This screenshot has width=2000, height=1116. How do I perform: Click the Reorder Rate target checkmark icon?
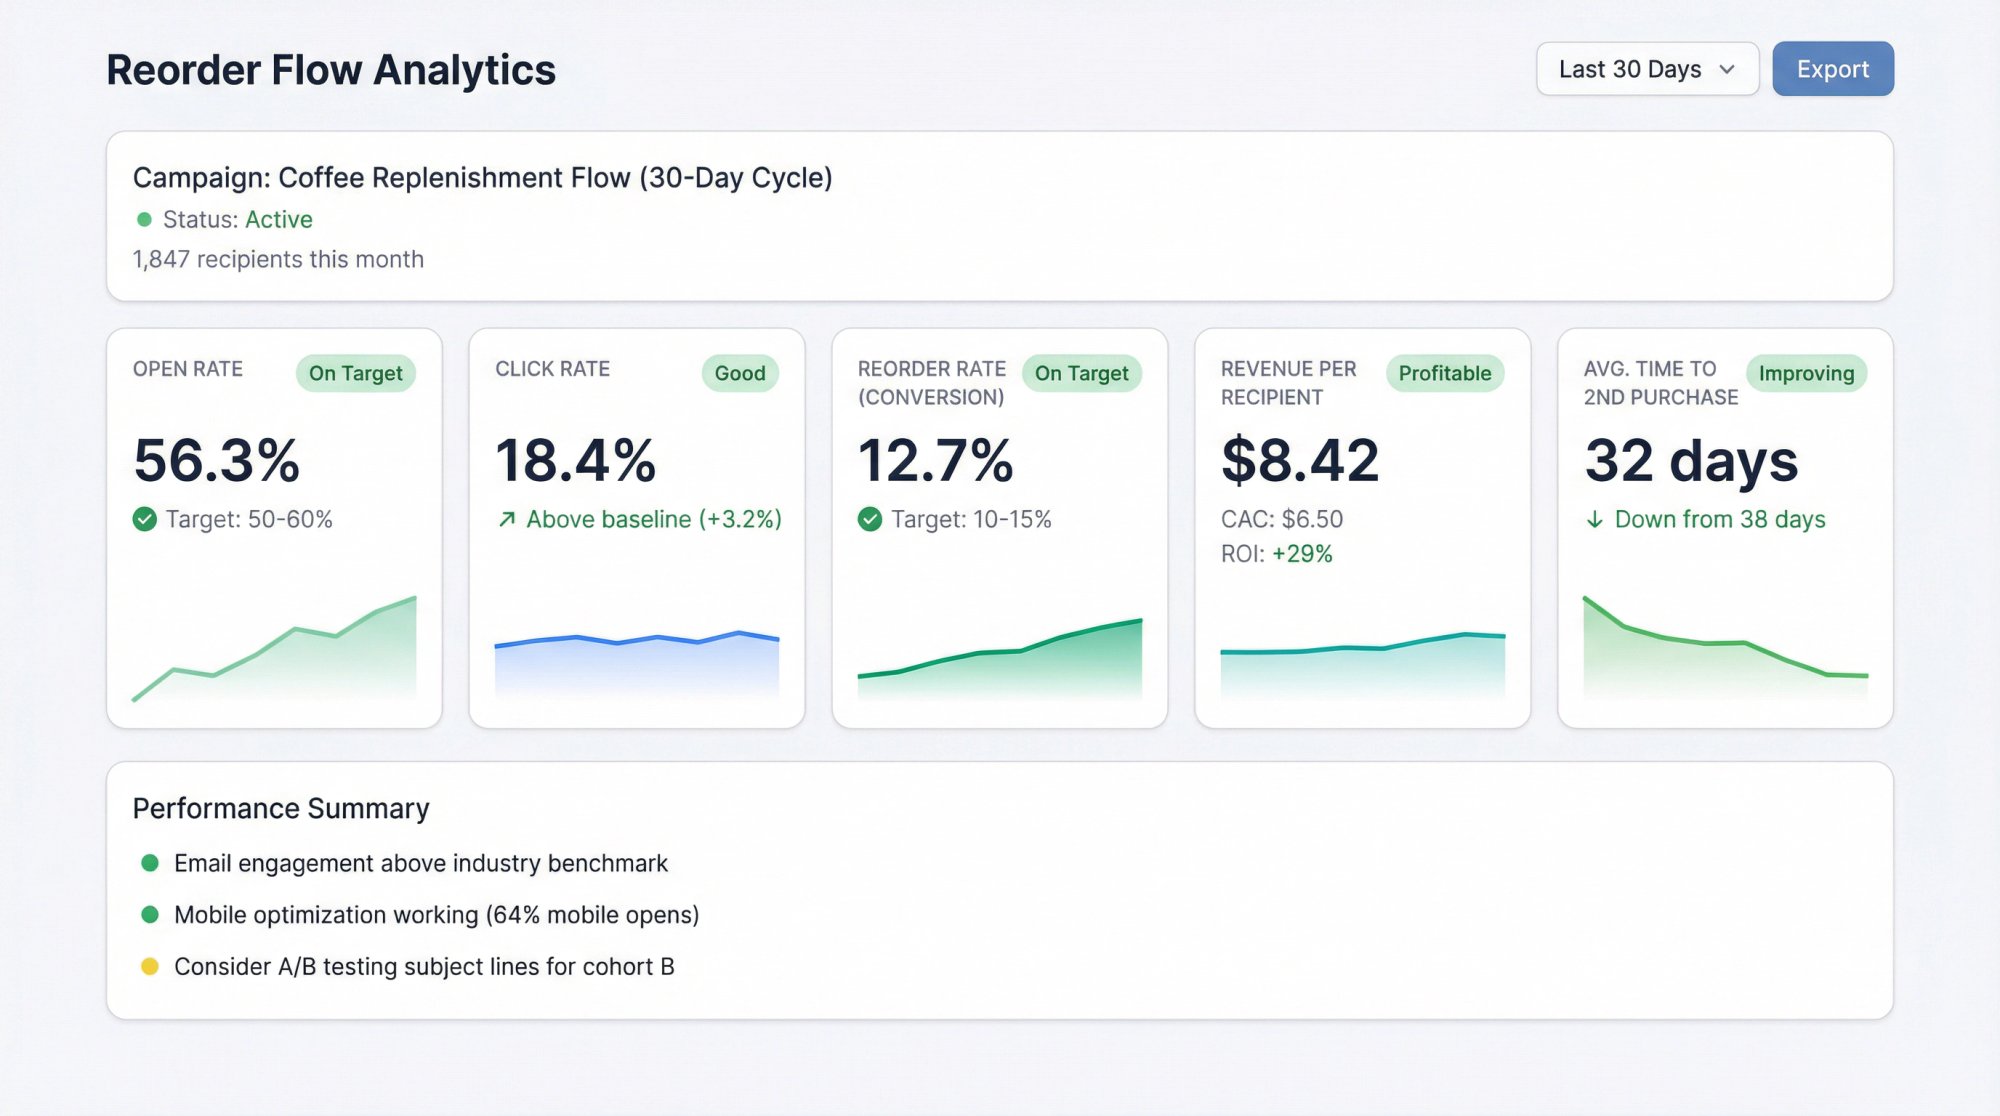(x=870, y=519)
